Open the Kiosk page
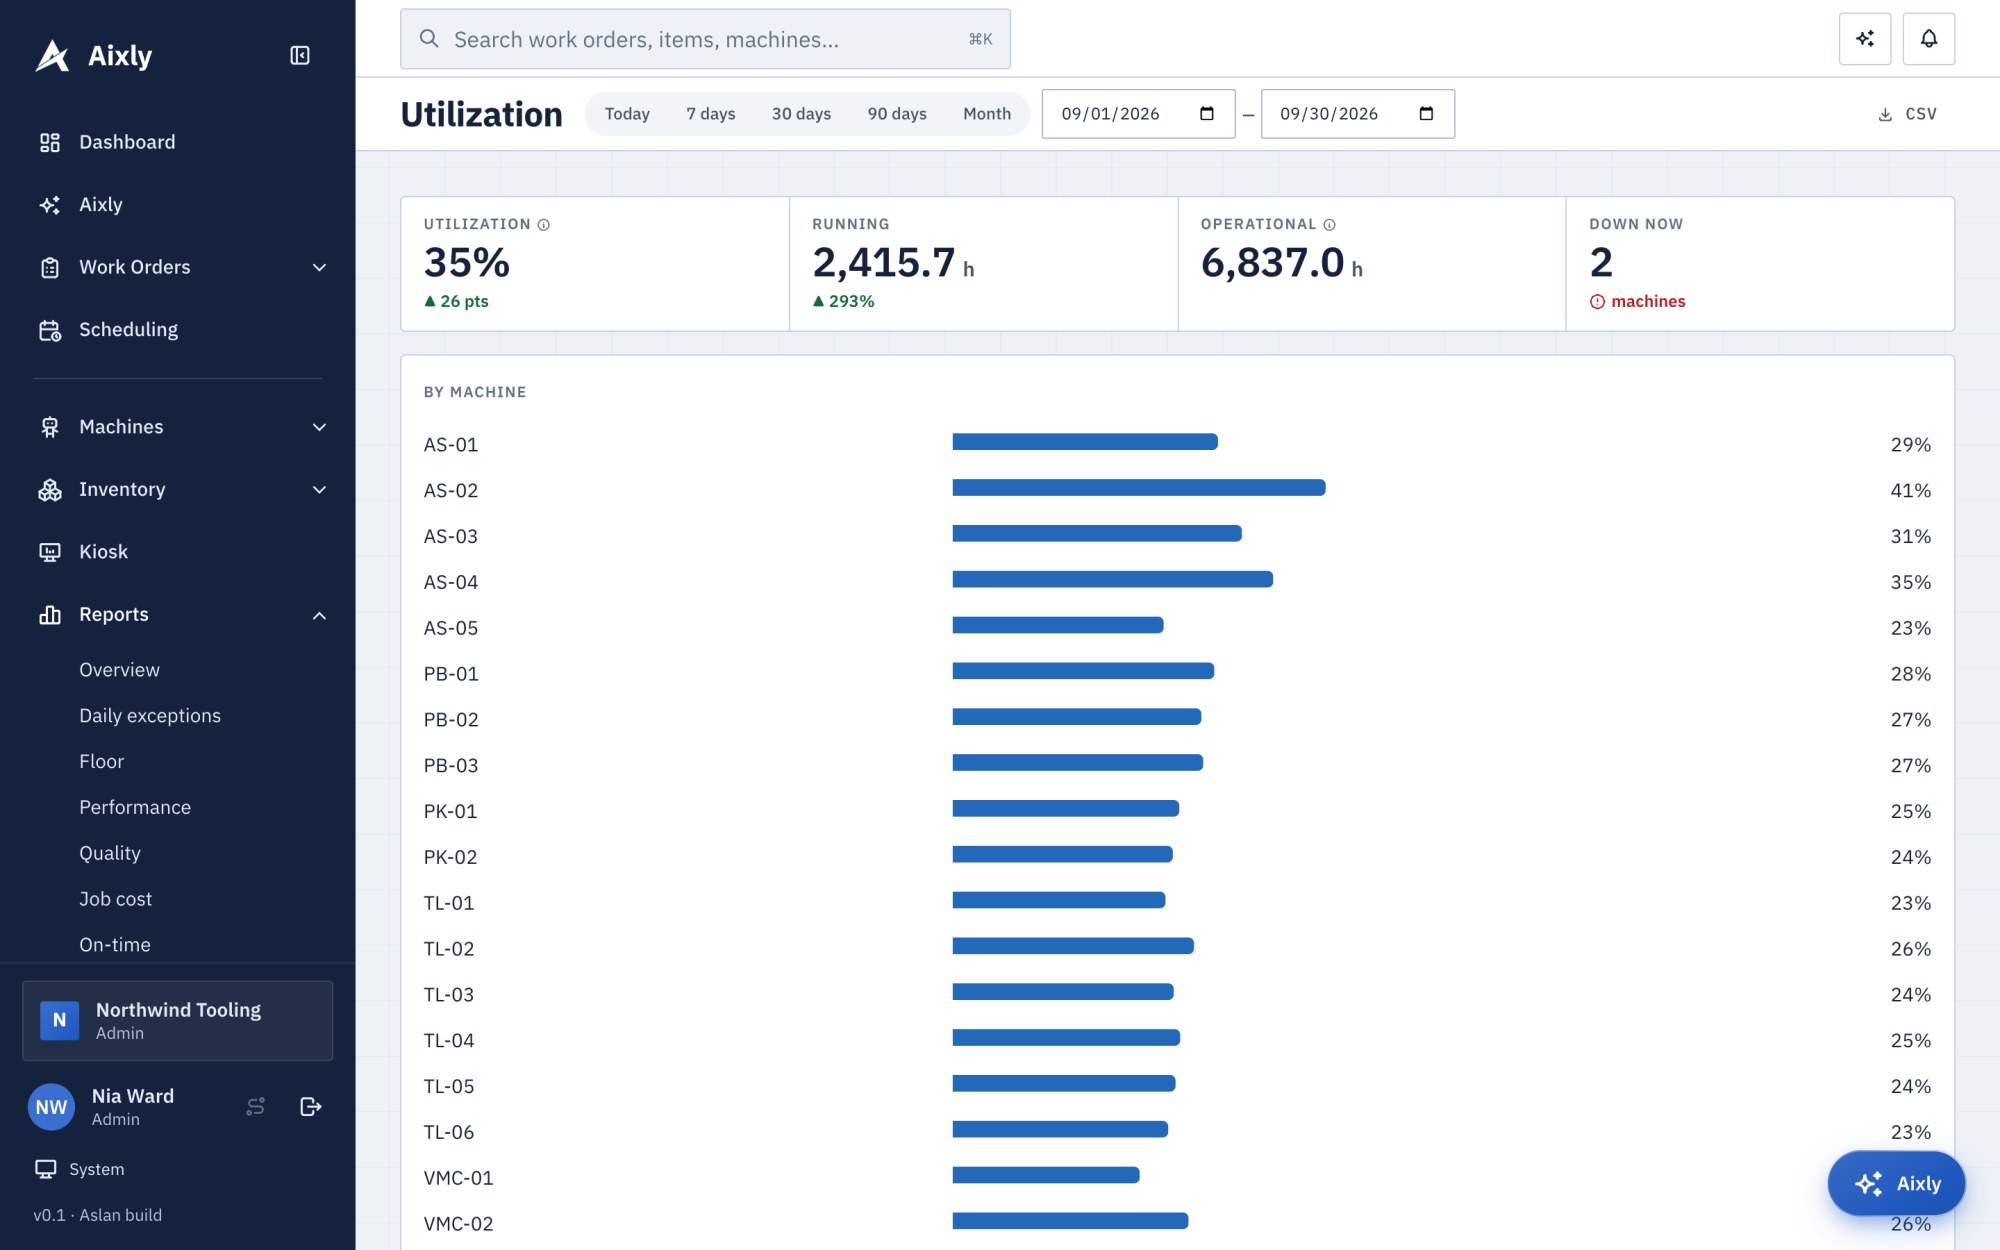This screenshot has height=1250, width=2000. click(x=178, y=552)
